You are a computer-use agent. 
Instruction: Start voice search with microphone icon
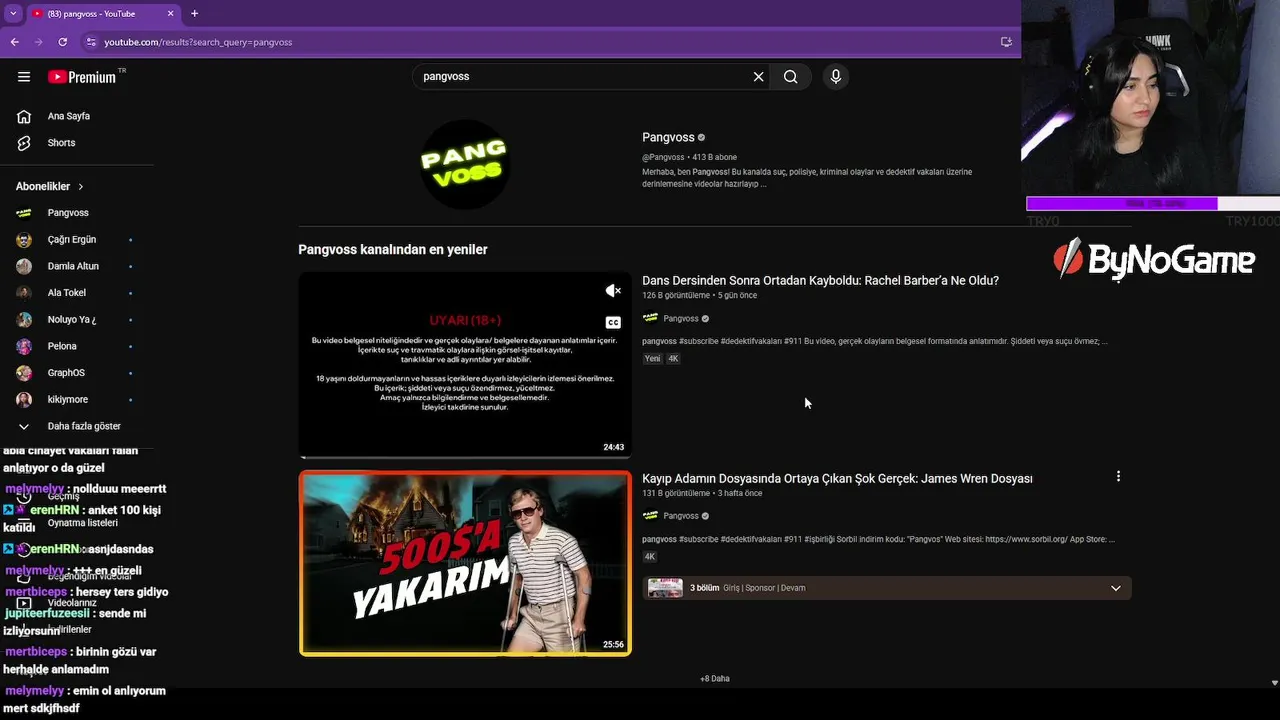point(836,77)
